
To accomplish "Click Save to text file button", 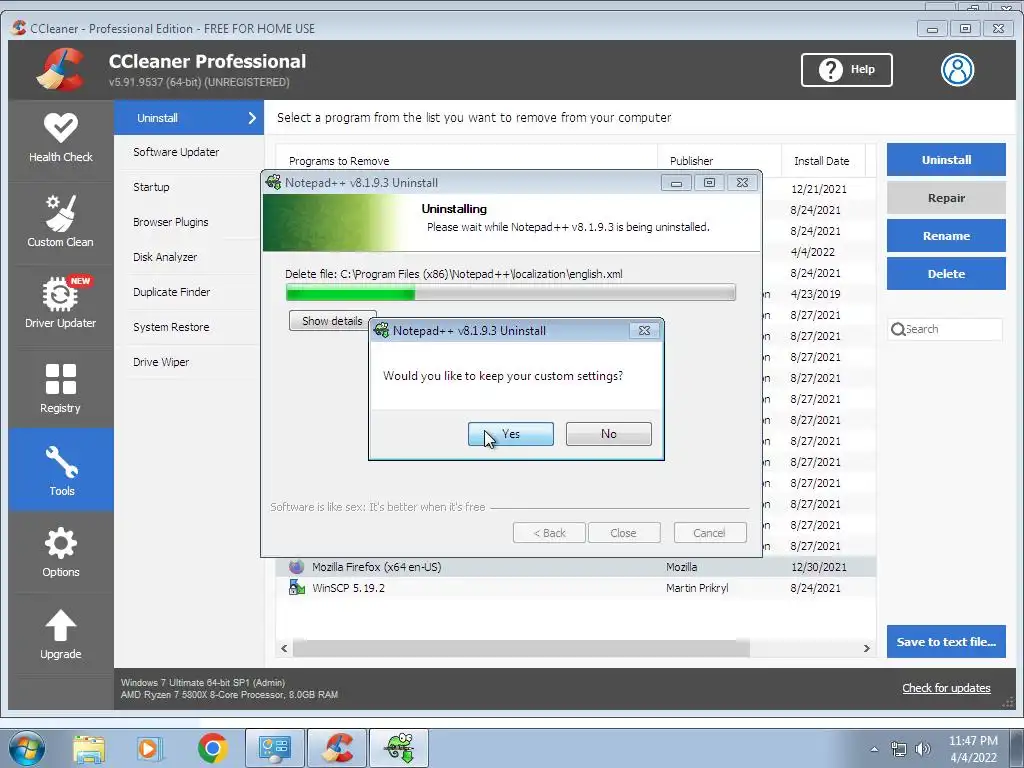I will pyautogui.click(x=946, y=641).
